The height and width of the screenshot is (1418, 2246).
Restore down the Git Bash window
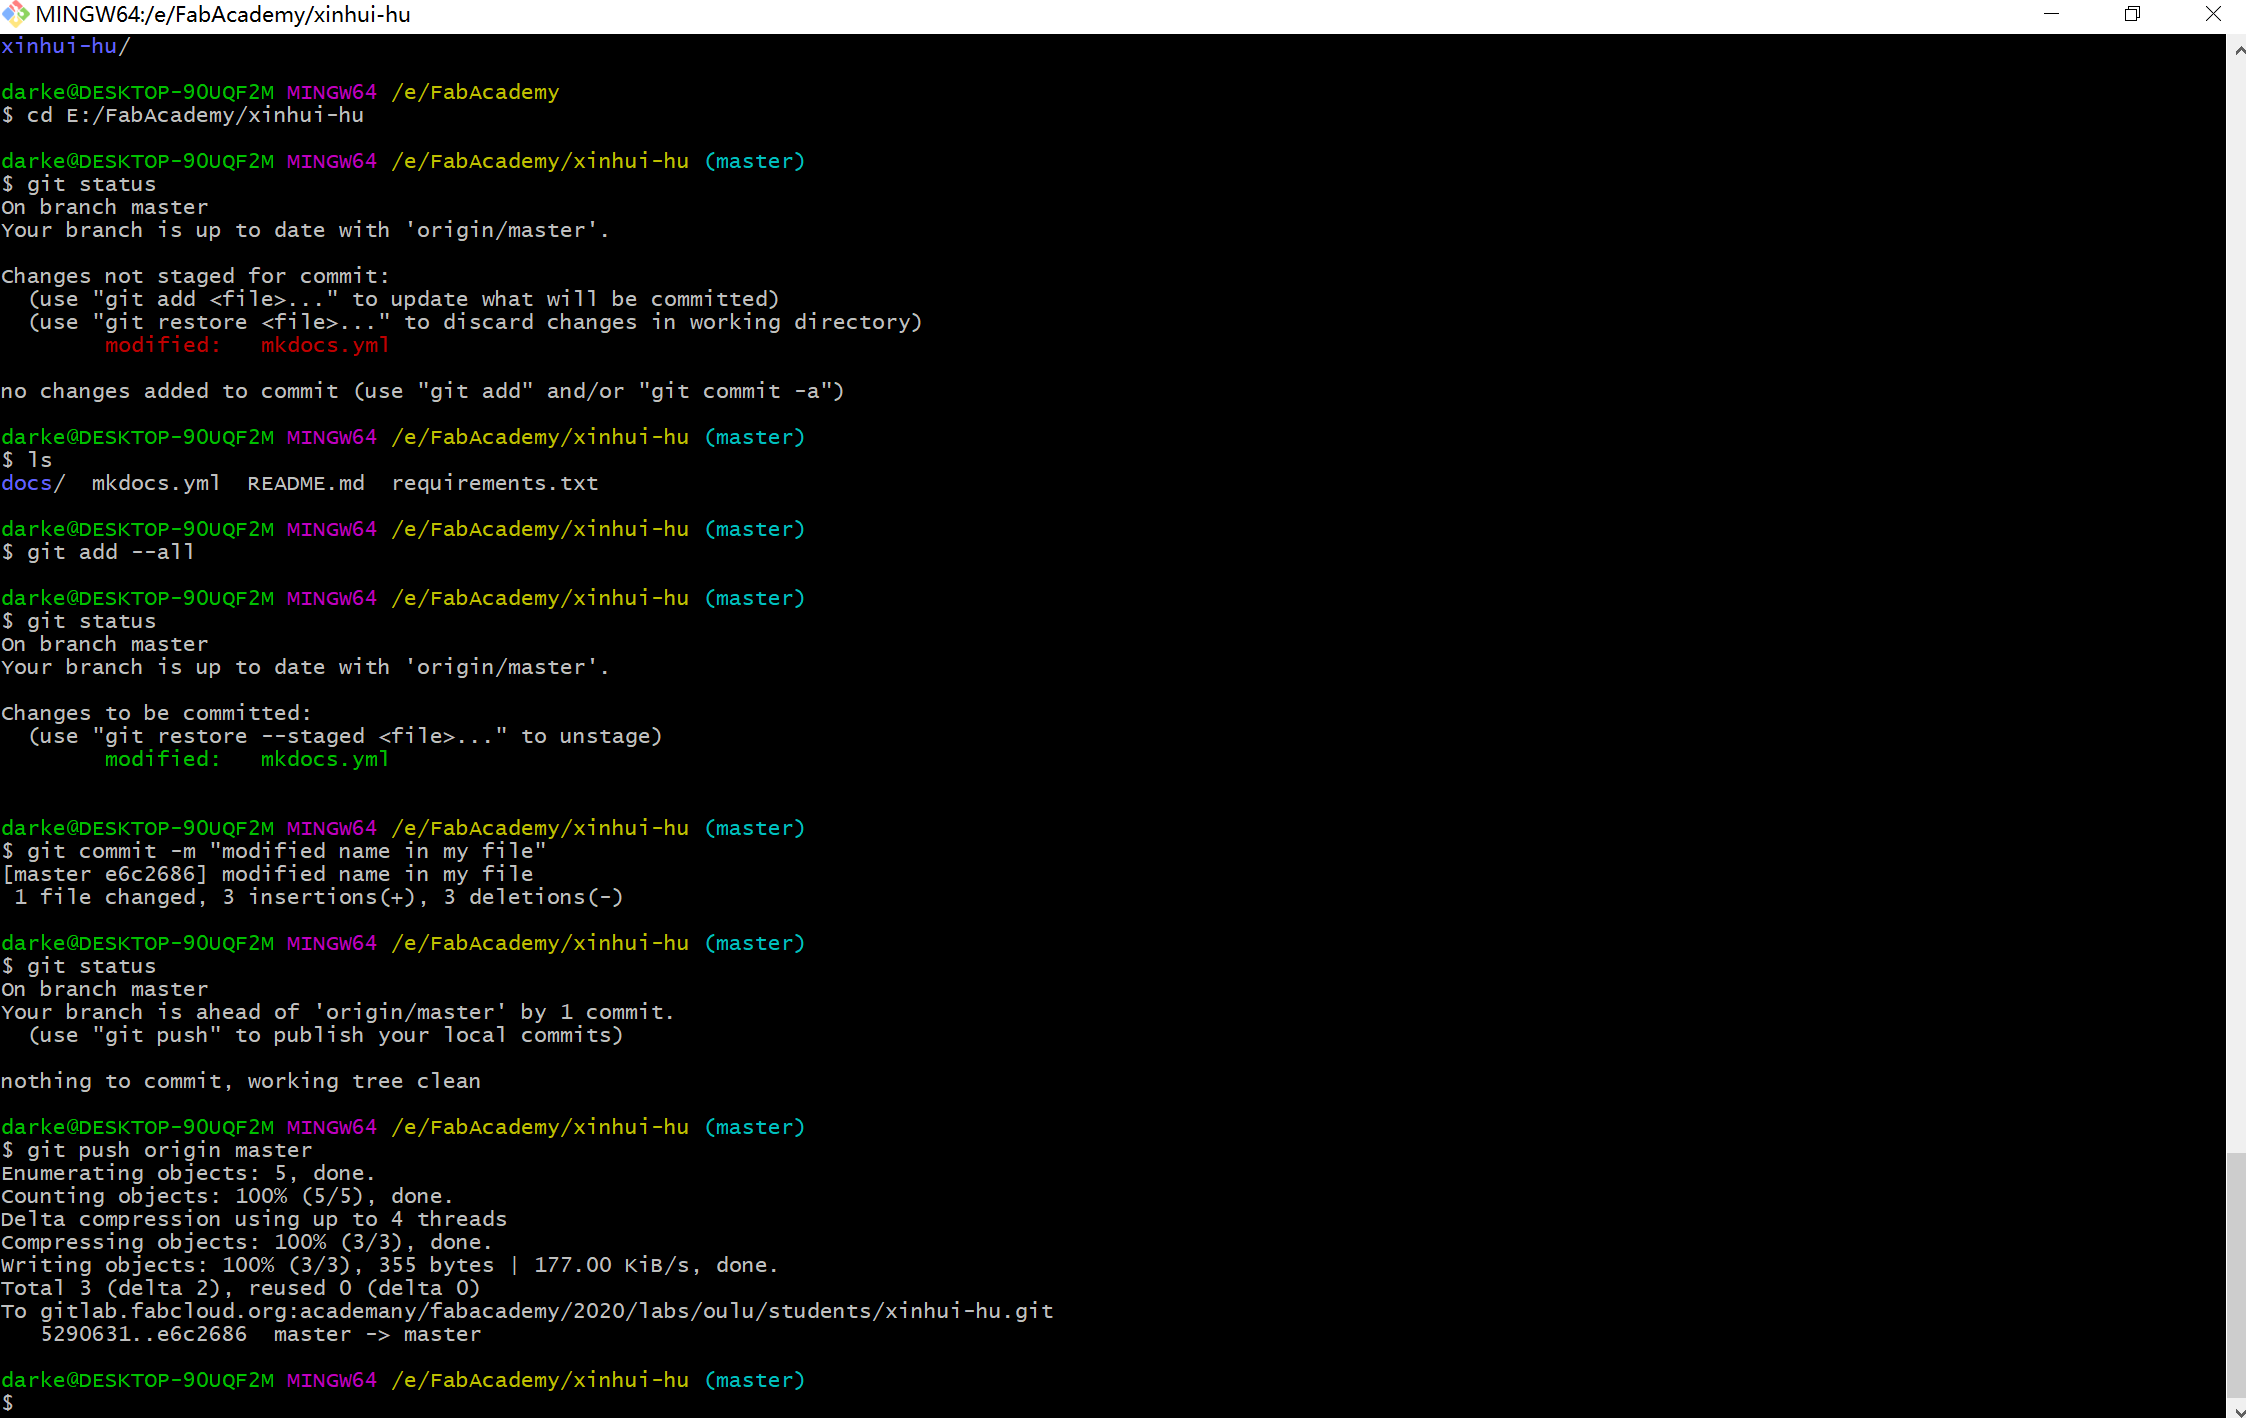pos(2132,14)
